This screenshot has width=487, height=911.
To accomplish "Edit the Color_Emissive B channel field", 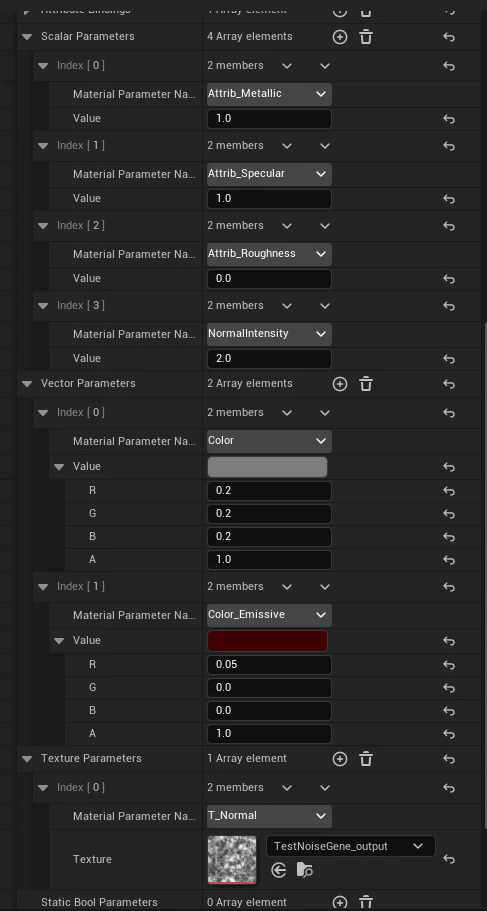I will [269, 711].
